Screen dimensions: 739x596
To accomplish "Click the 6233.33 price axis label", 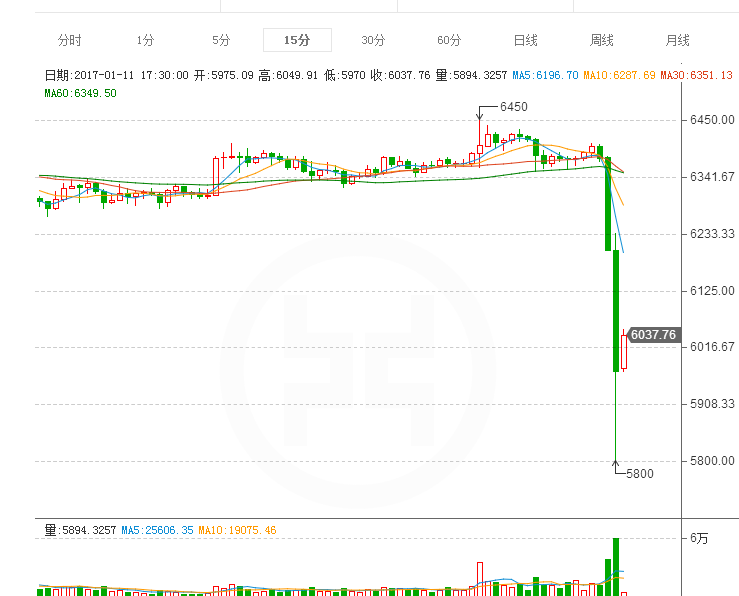I will pos(712,234).
